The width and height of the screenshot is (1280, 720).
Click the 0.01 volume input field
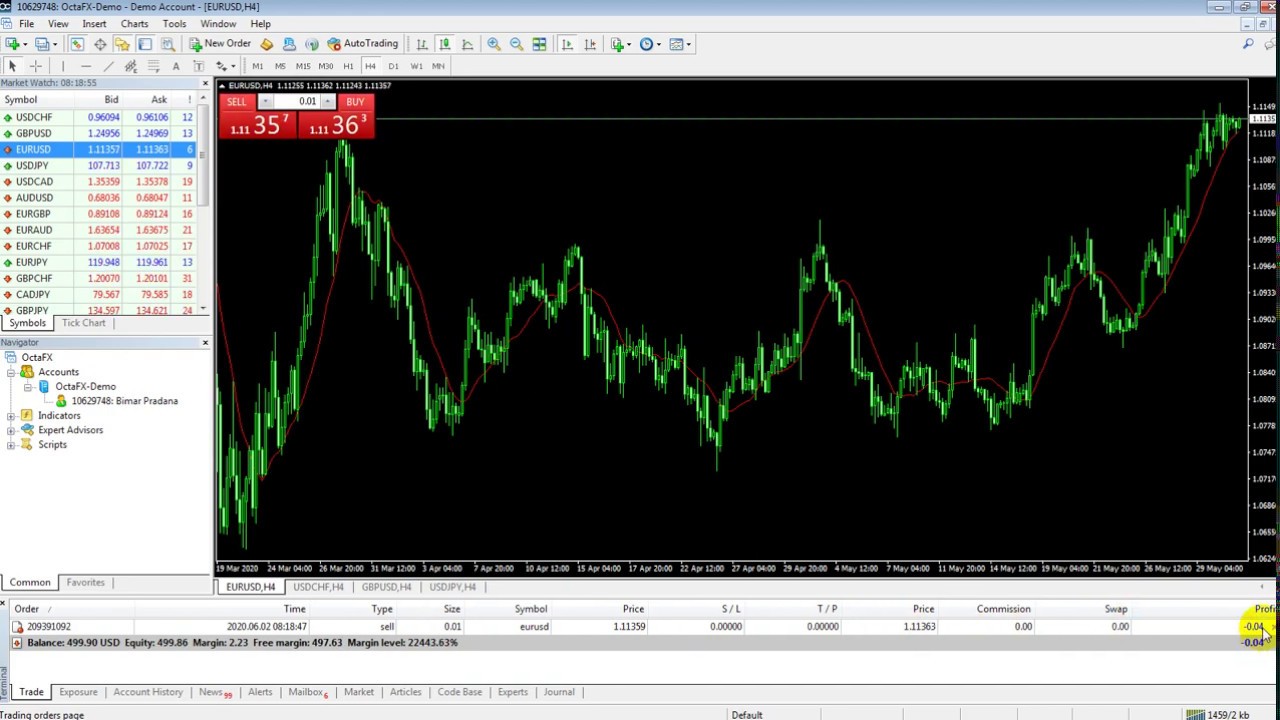pyautogui.click(x=297, y=102)
